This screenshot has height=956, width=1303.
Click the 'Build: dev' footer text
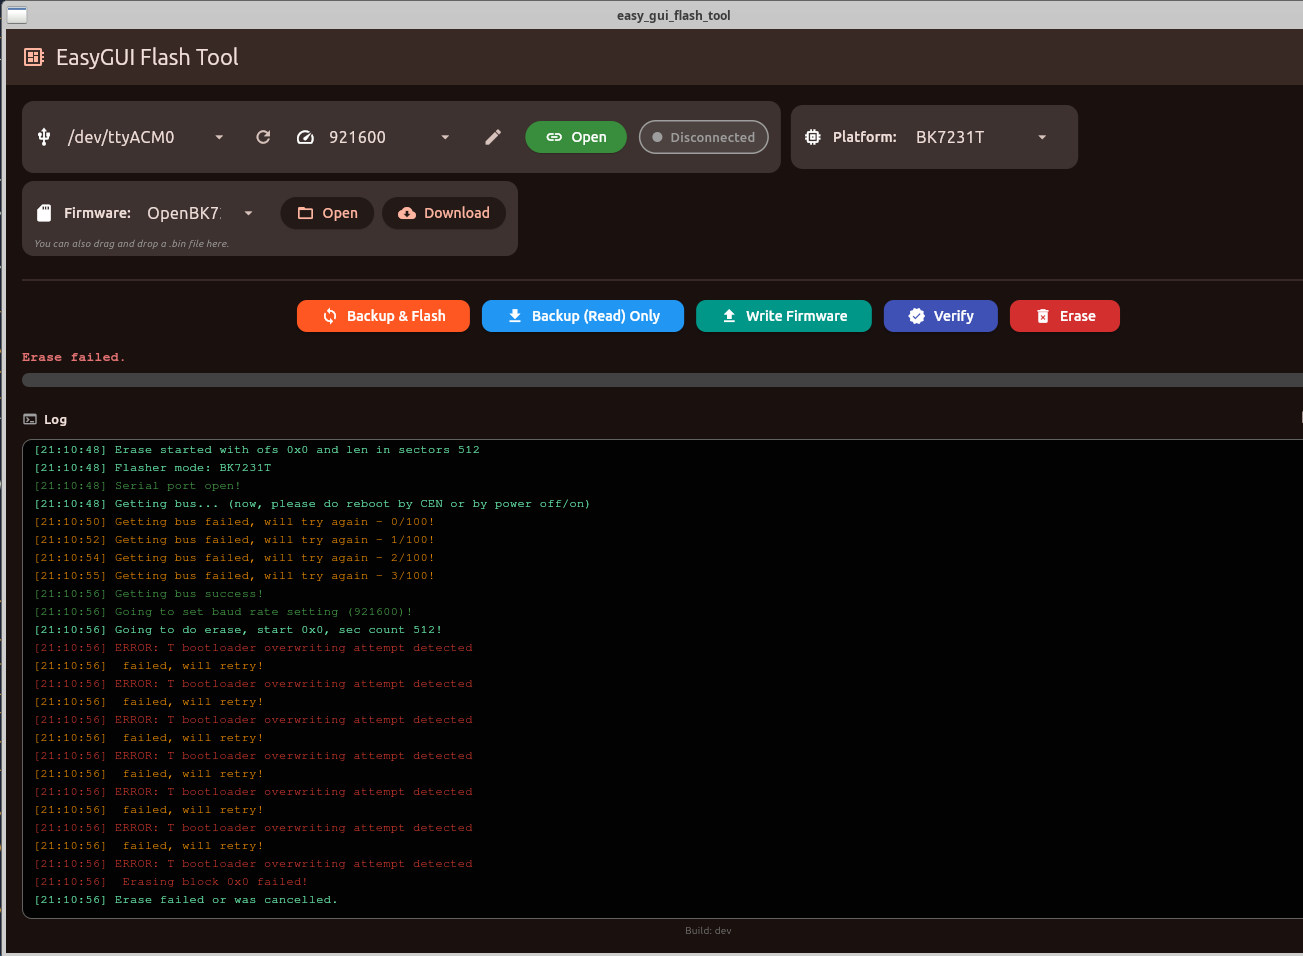point(708,931)
